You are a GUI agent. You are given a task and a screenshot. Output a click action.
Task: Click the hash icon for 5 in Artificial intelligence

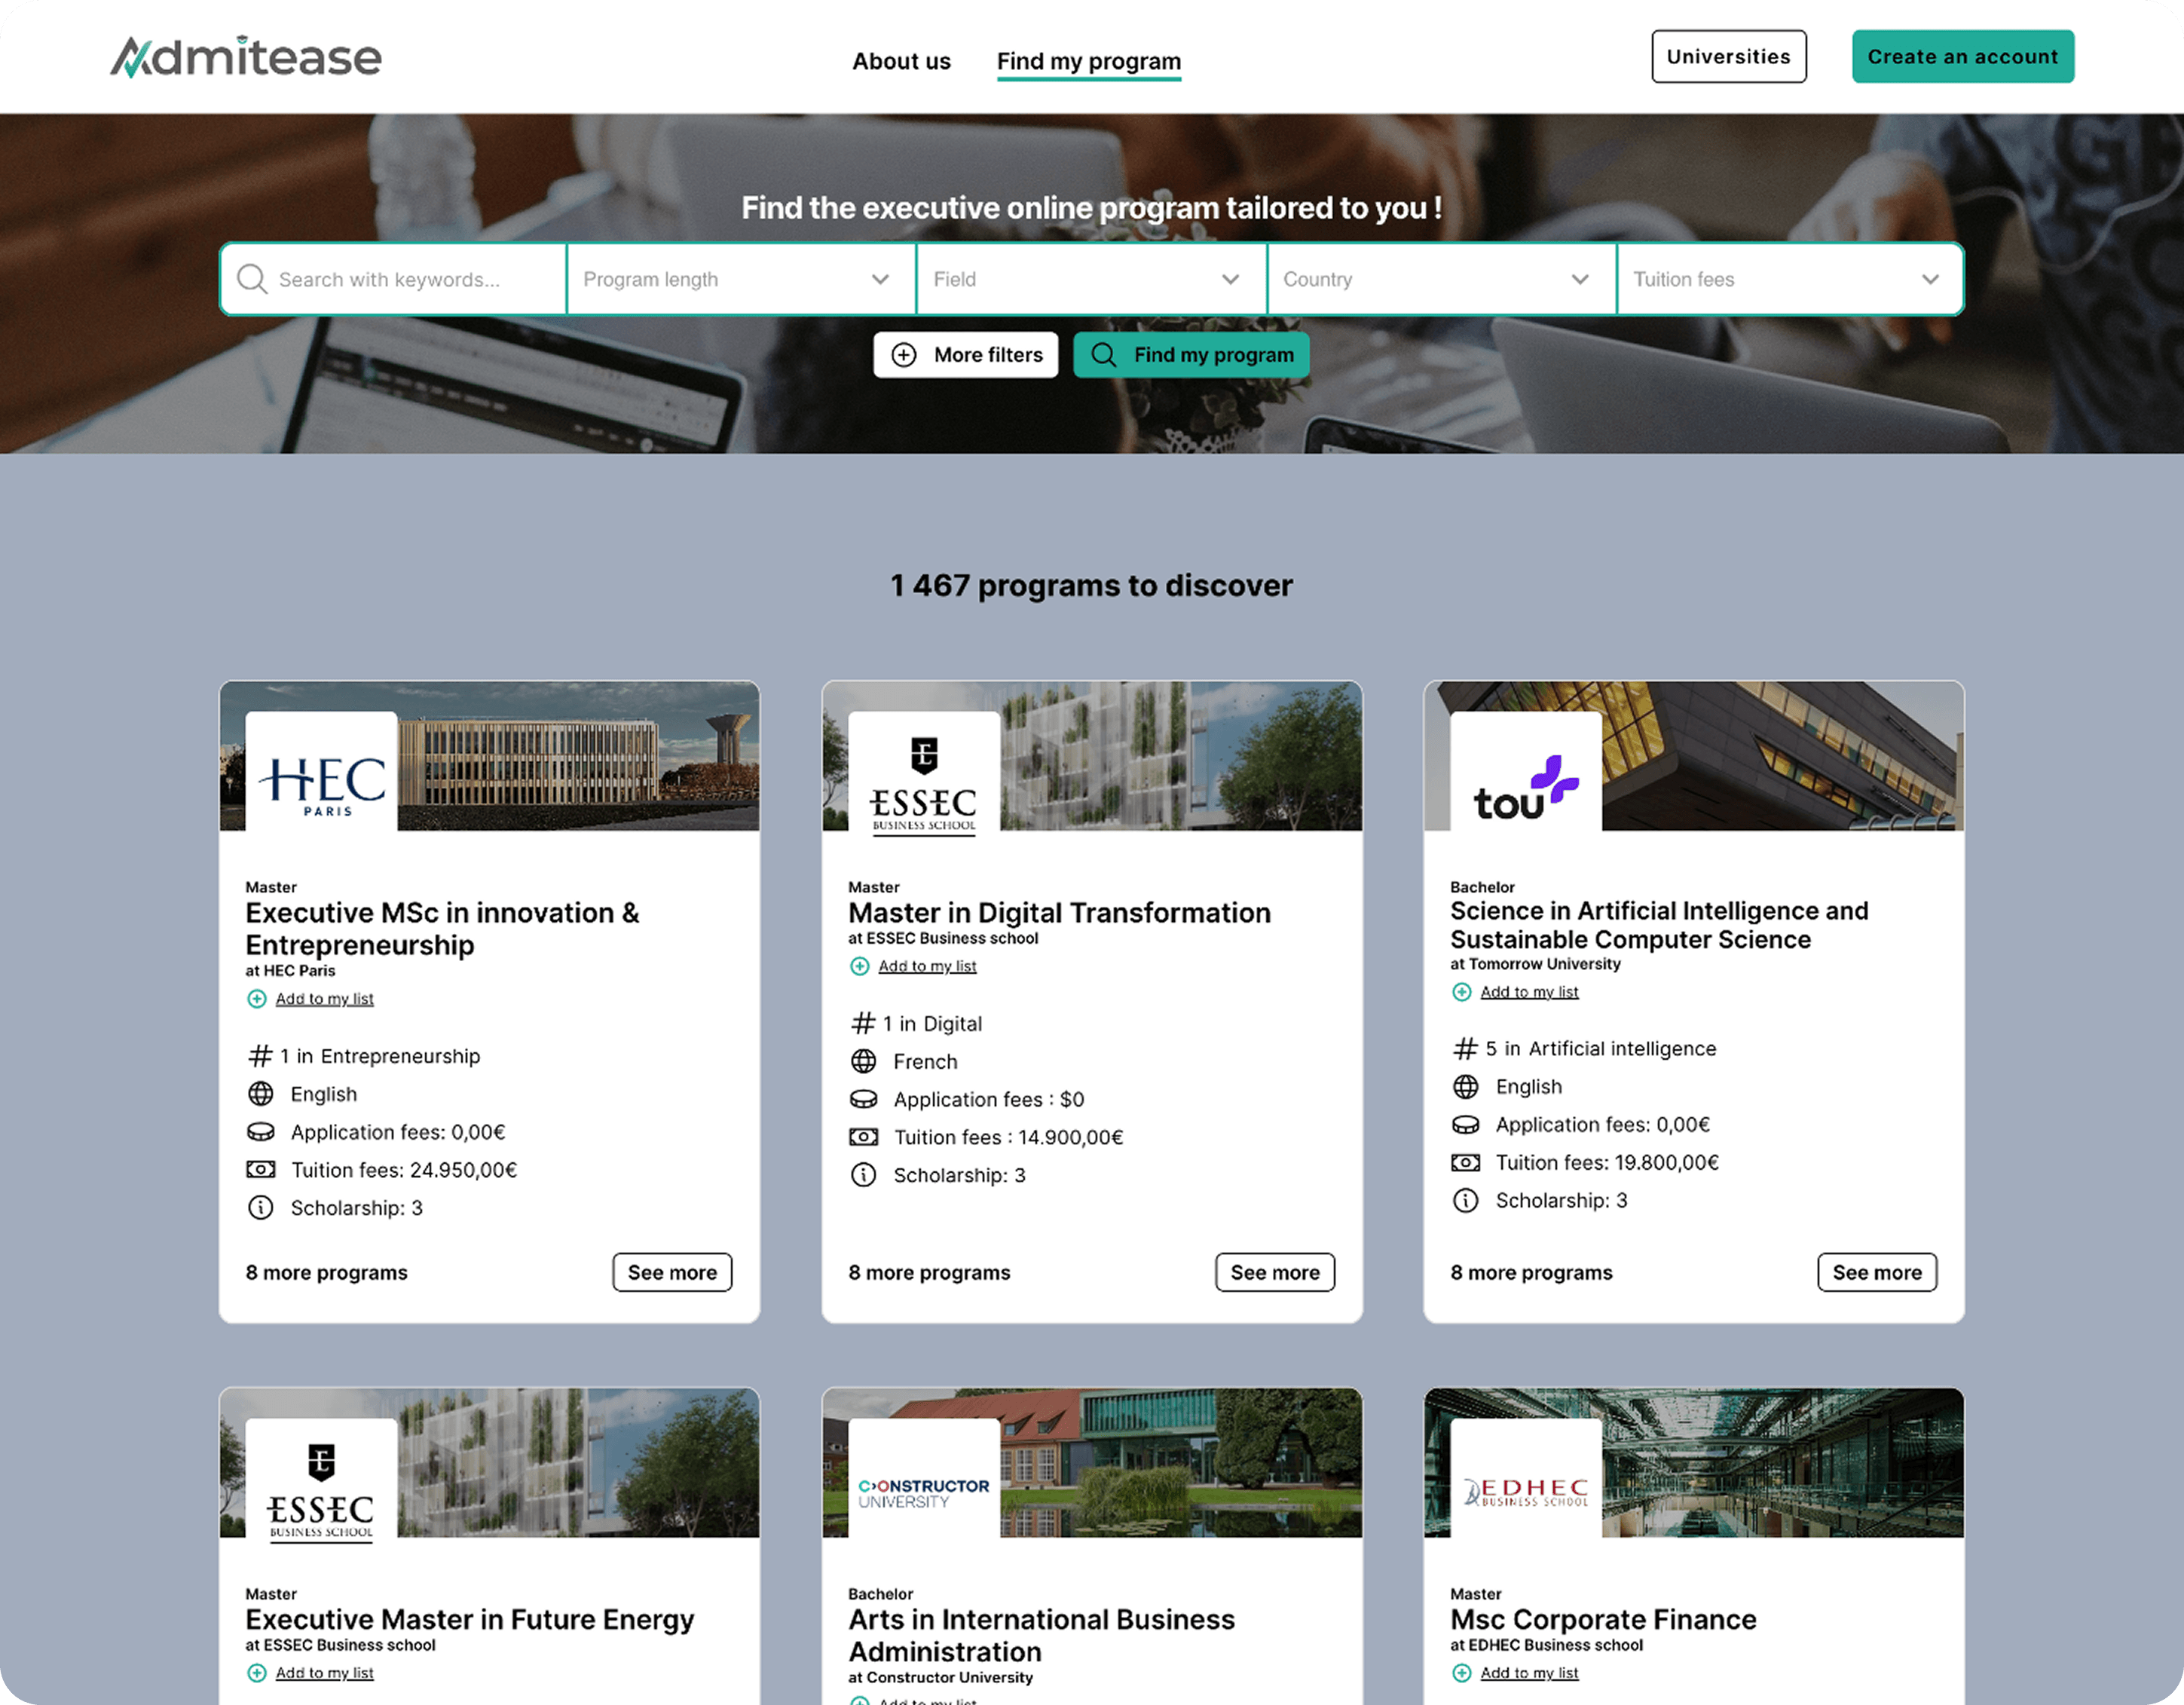click(x=1466, y=1048)
